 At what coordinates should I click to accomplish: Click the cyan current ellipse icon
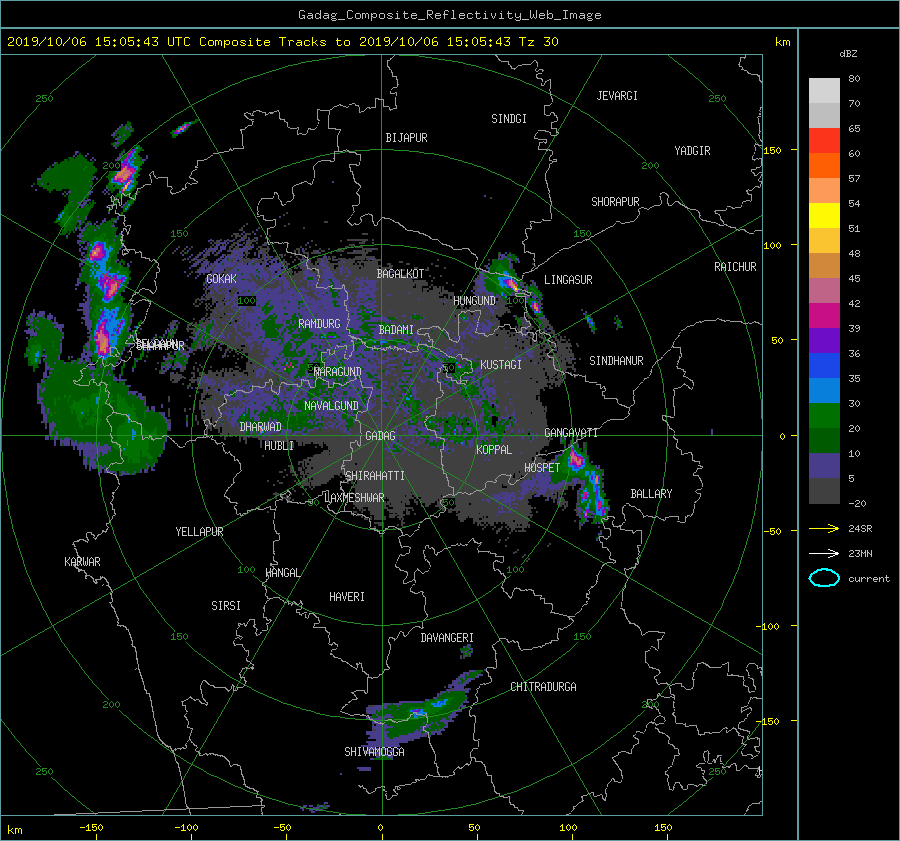[824, 578]
